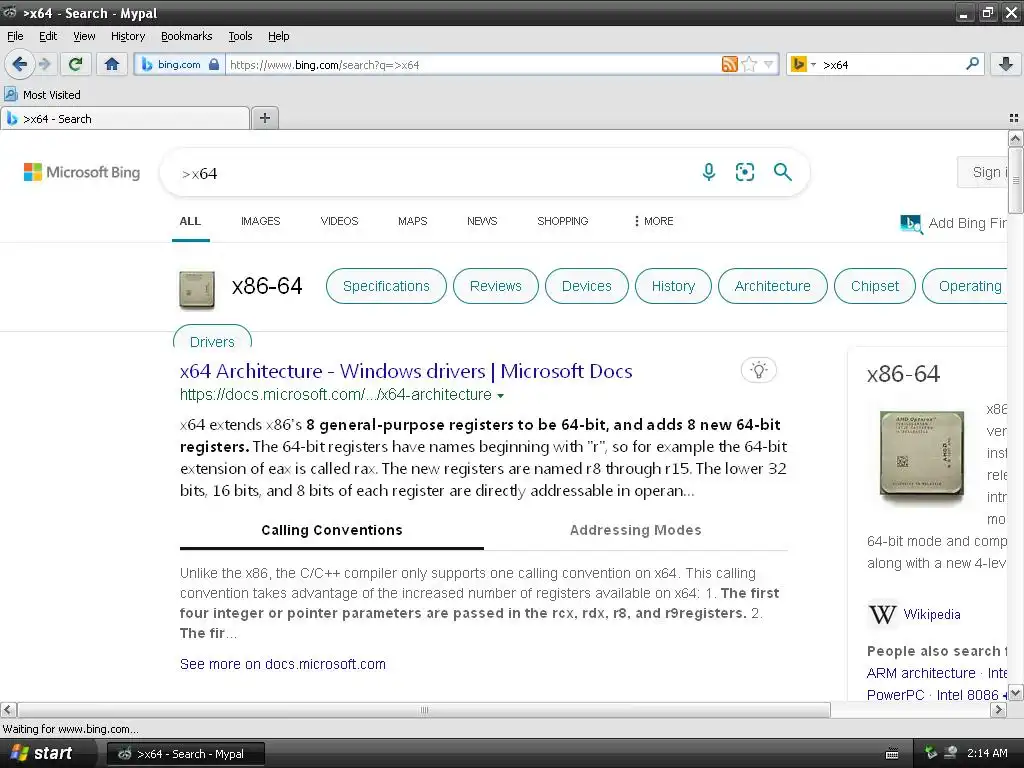
Task: Open visual search camera icon
Action: (744, 172)
